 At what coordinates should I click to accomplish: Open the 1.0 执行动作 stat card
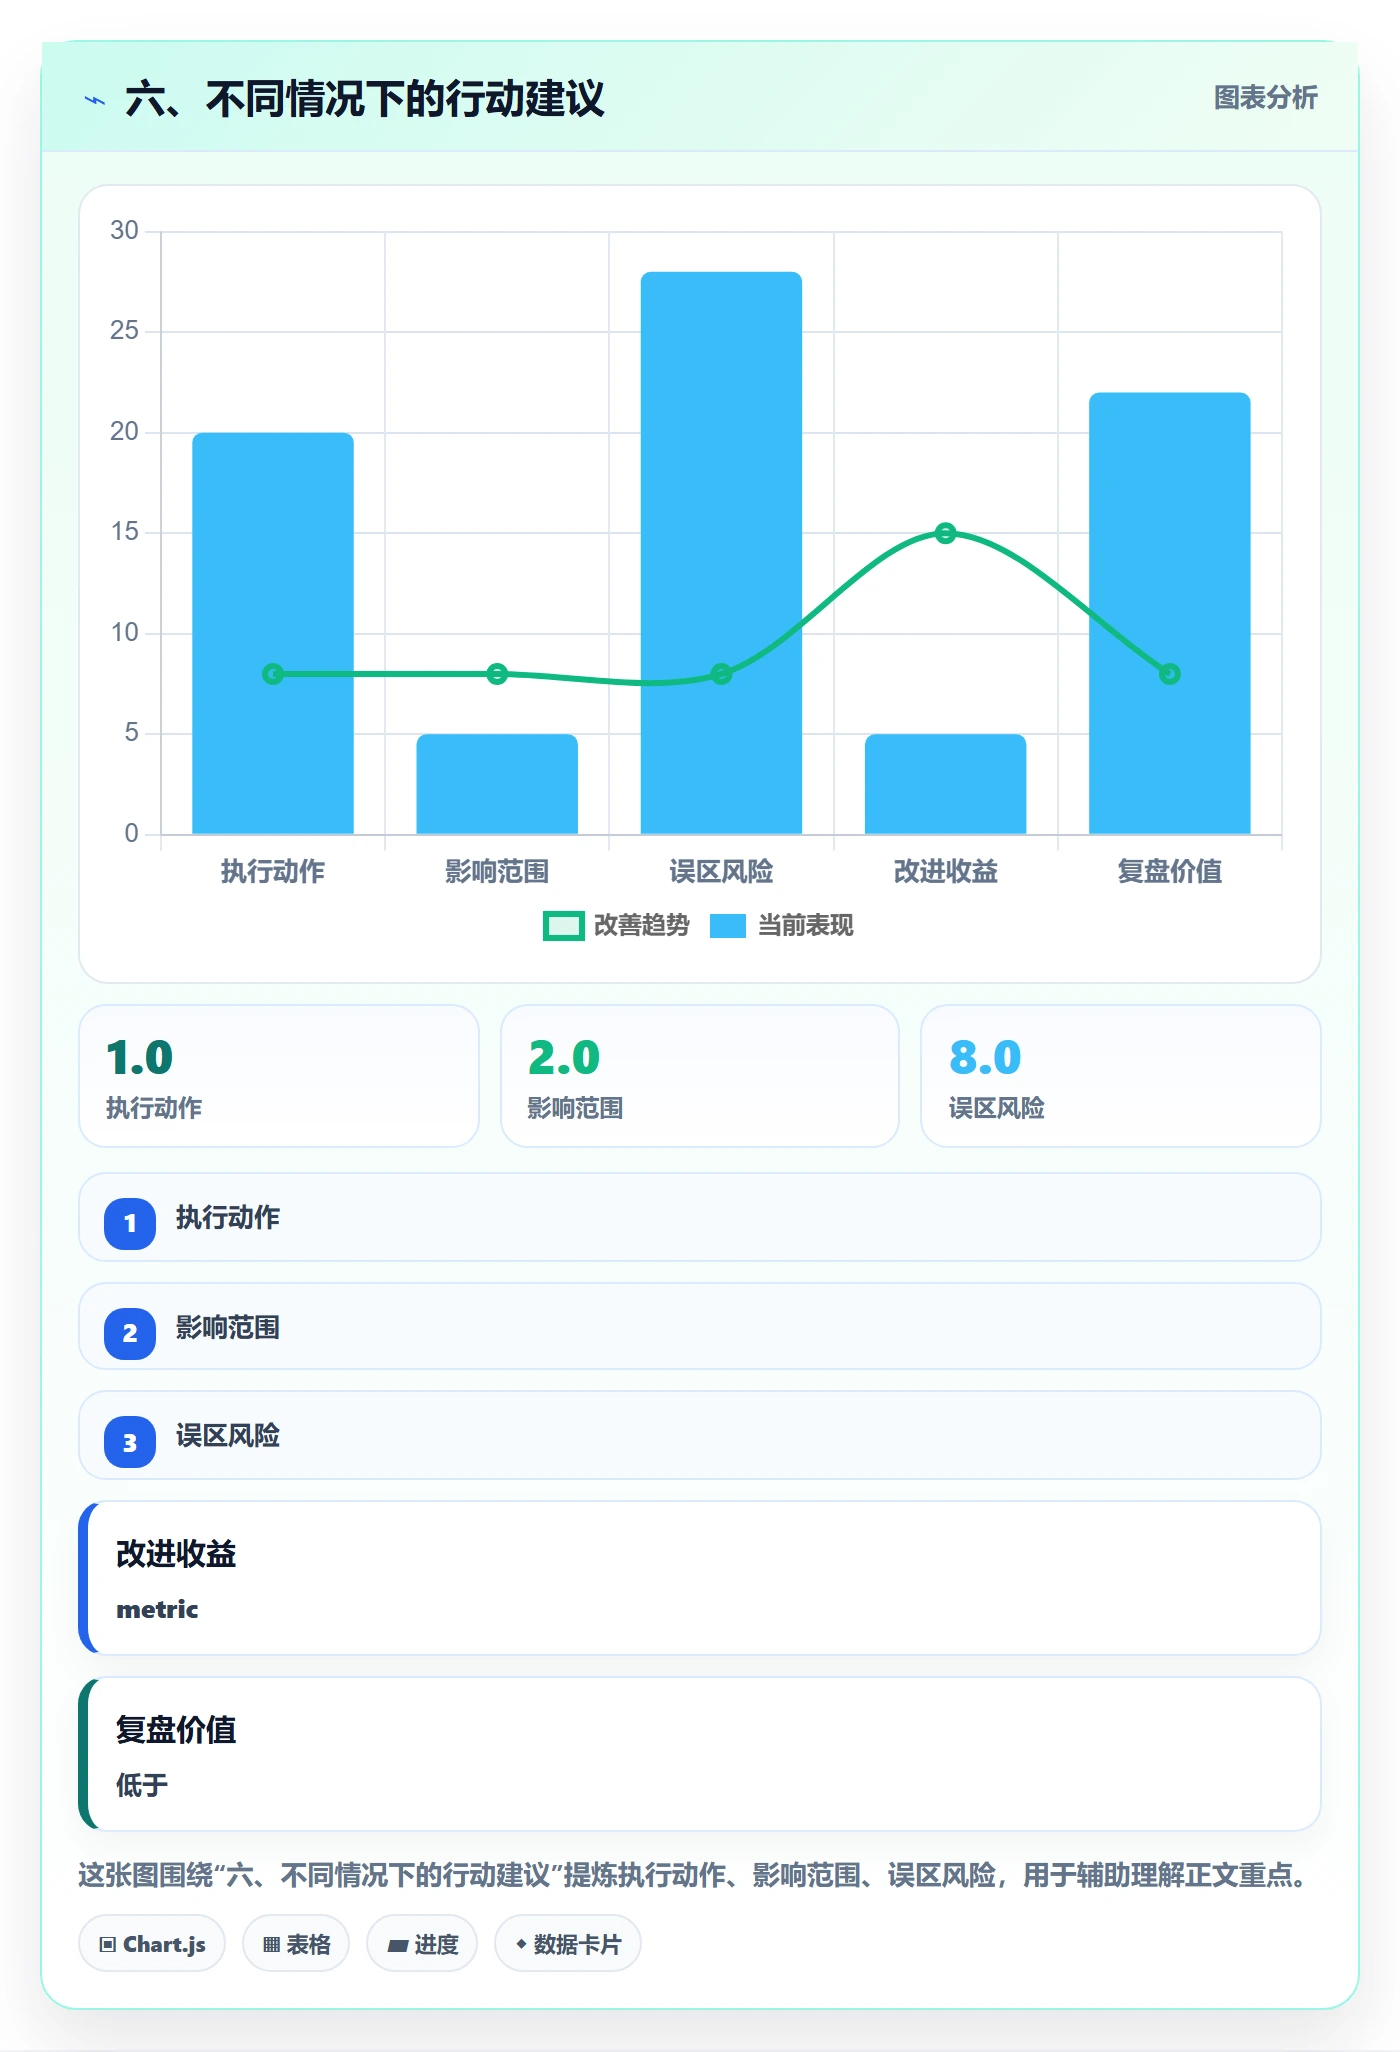coord(279,1076)
